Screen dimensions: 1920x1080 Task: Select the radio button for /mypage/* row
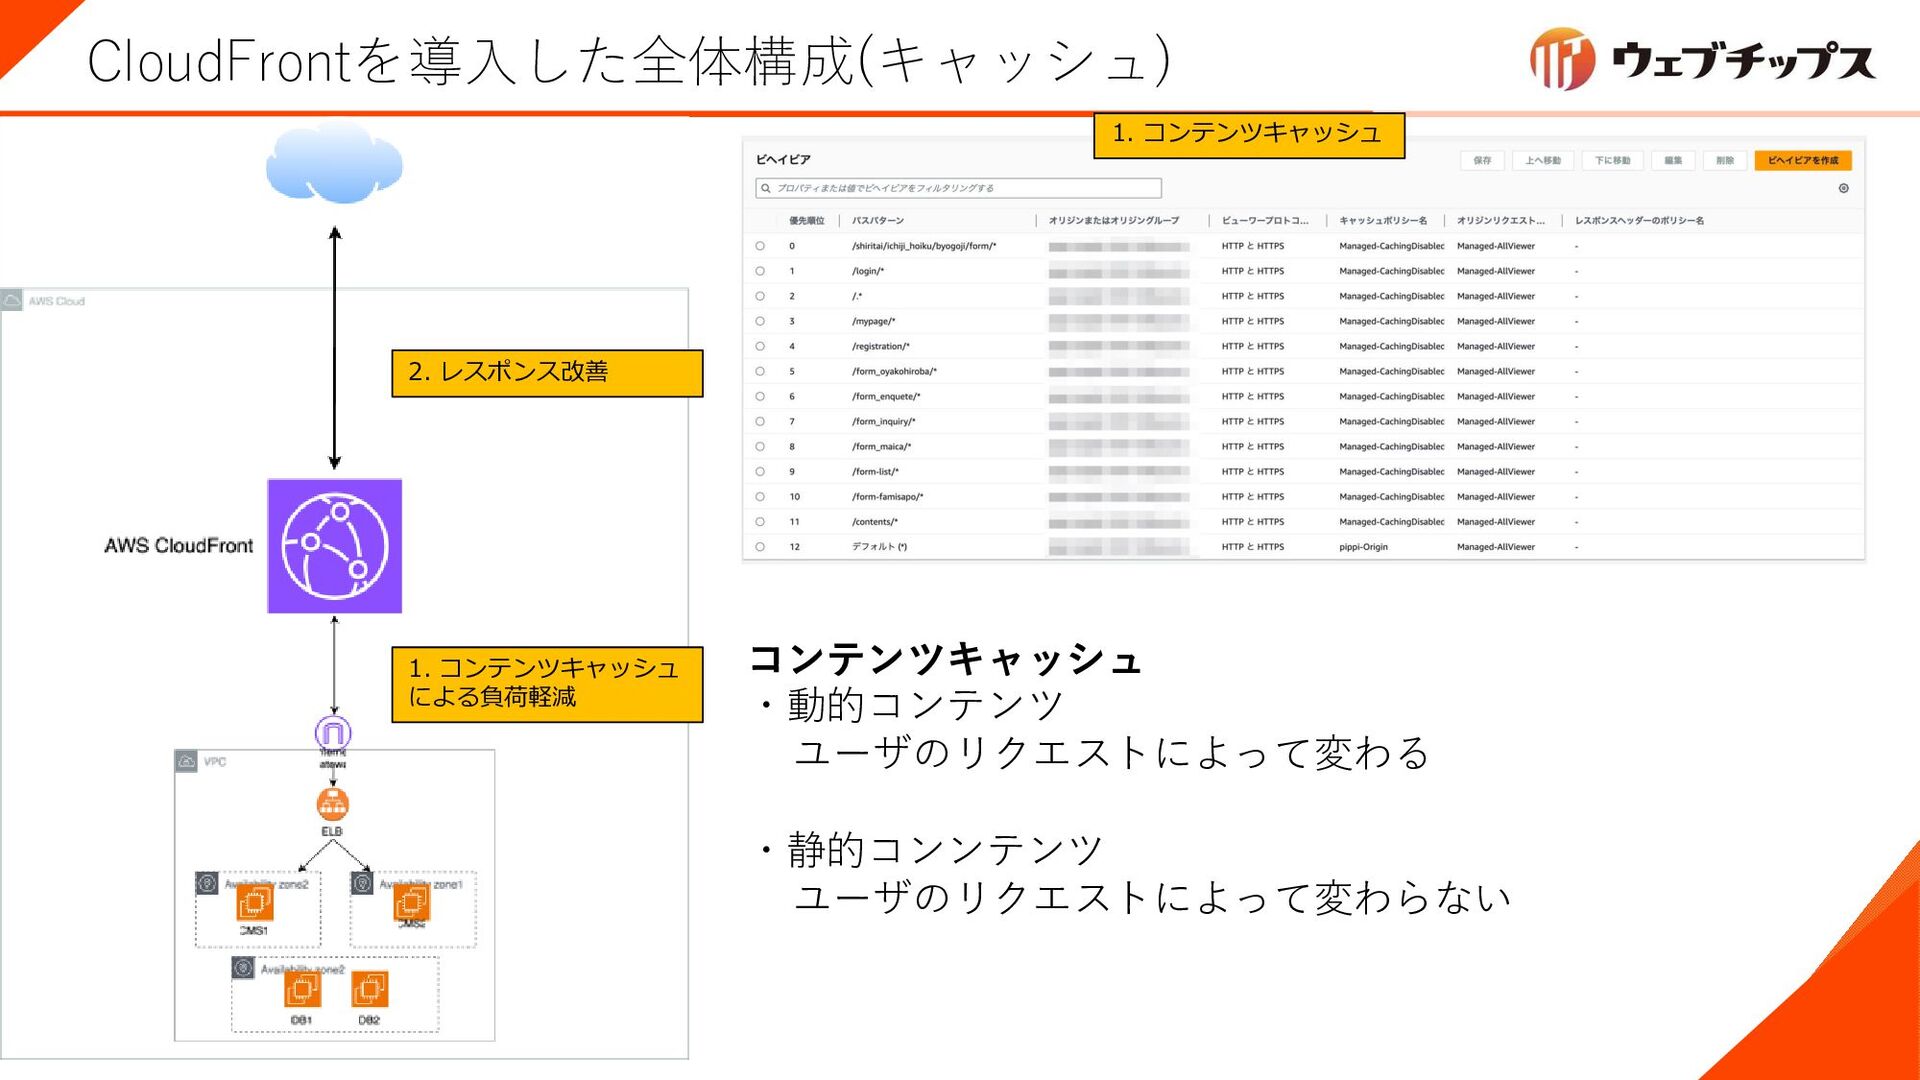[760, 321]
